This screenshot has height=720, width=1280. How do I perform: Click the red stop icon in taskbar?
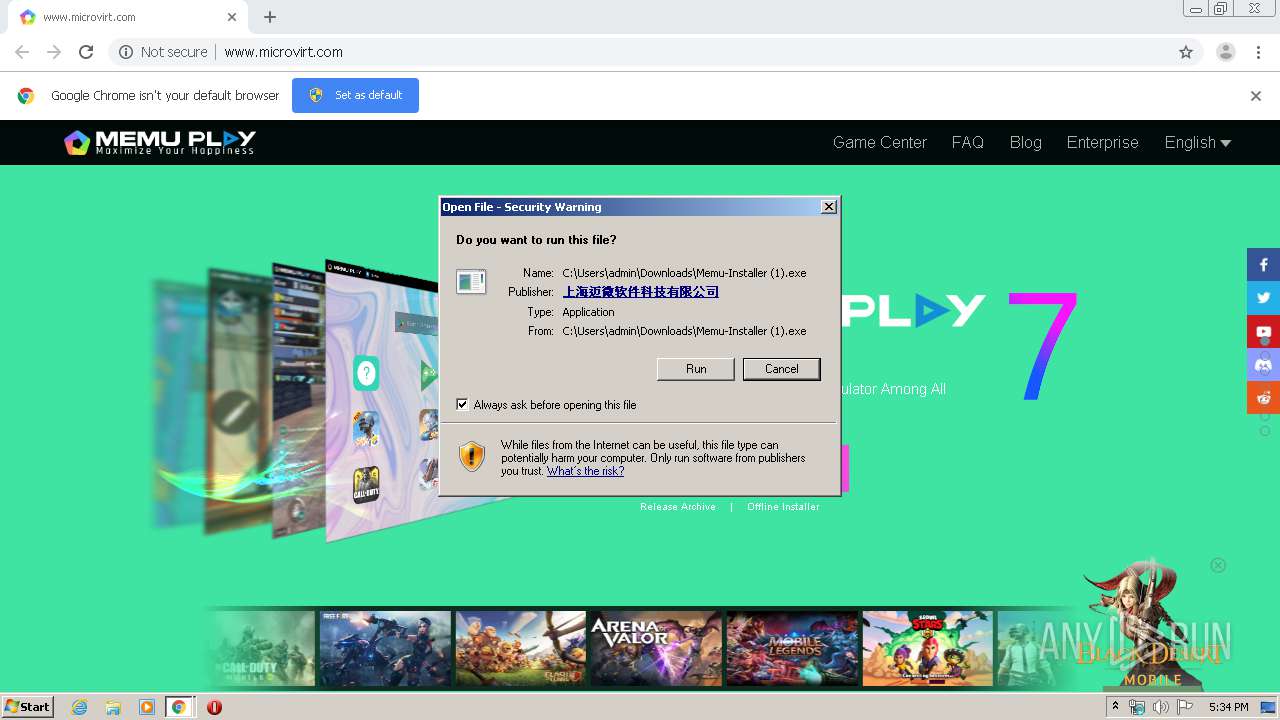tap(214, 707)
